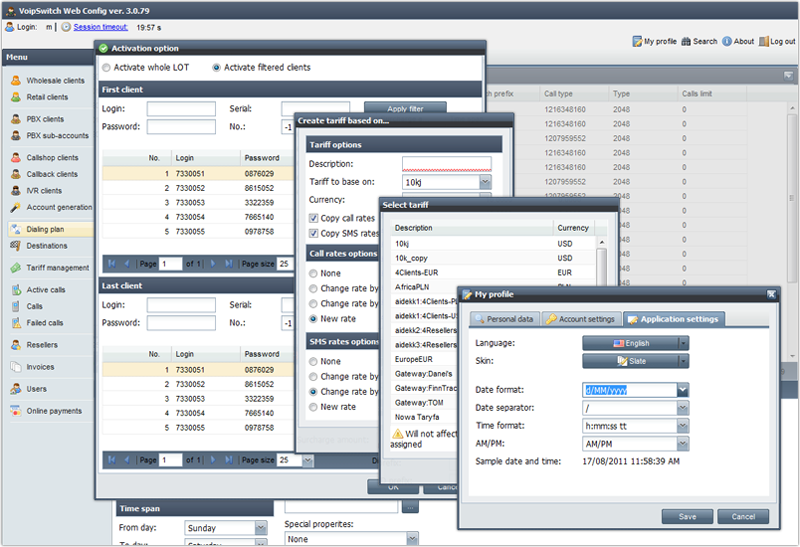This screenshot has height=547, width=800.
Task: Click the Log out icon
Action: (764, 41)
